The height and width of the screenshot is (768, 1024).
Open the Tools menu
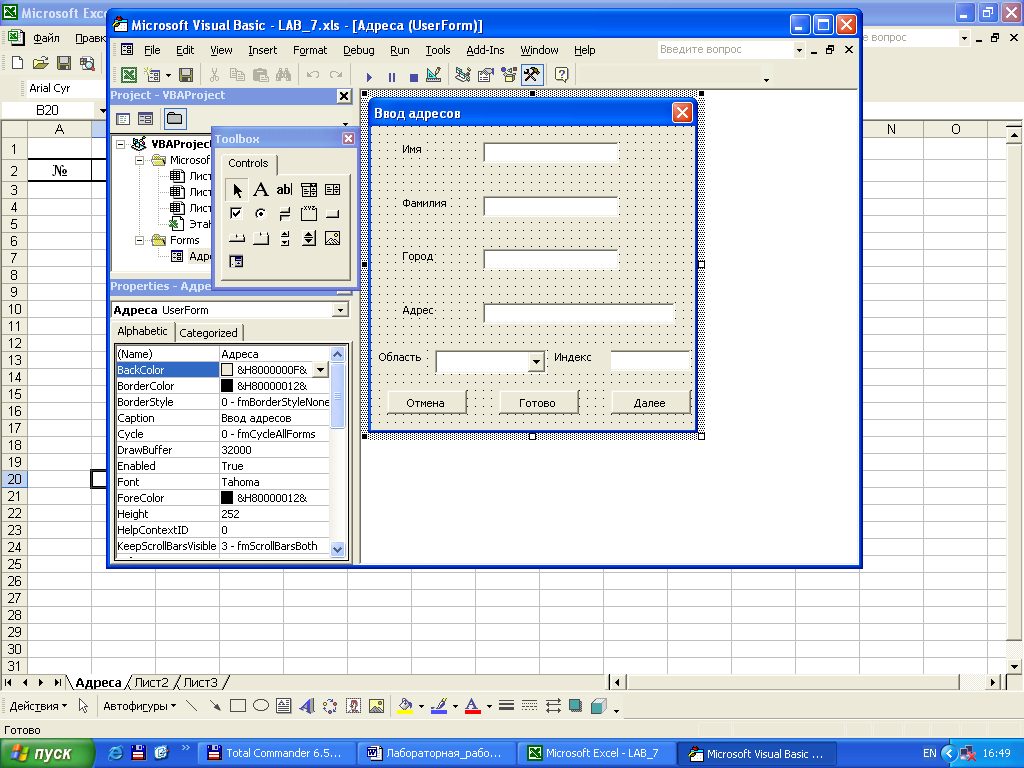(x=438, y=50)
